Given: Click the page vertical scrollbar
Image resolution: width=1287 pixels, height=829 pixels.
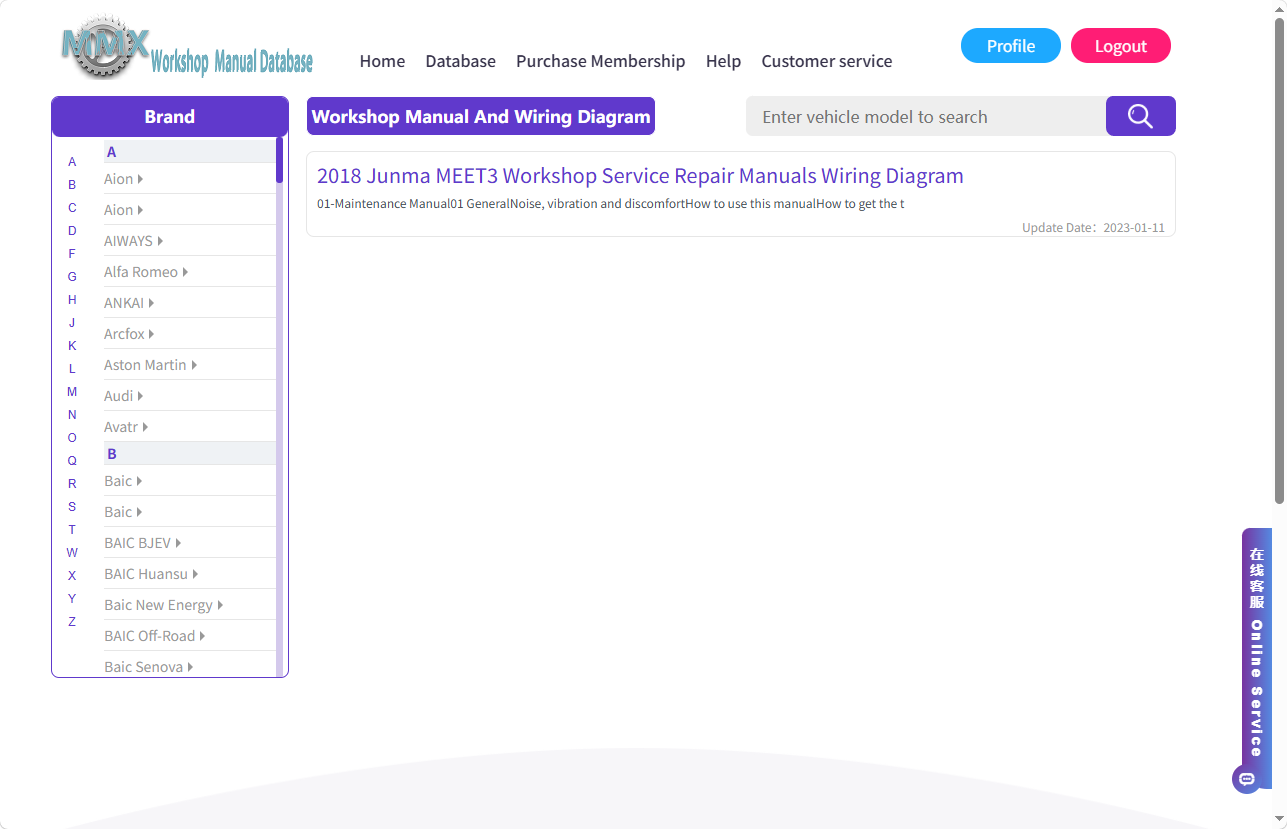Looking at the screenshot, I should (1279, 260).
